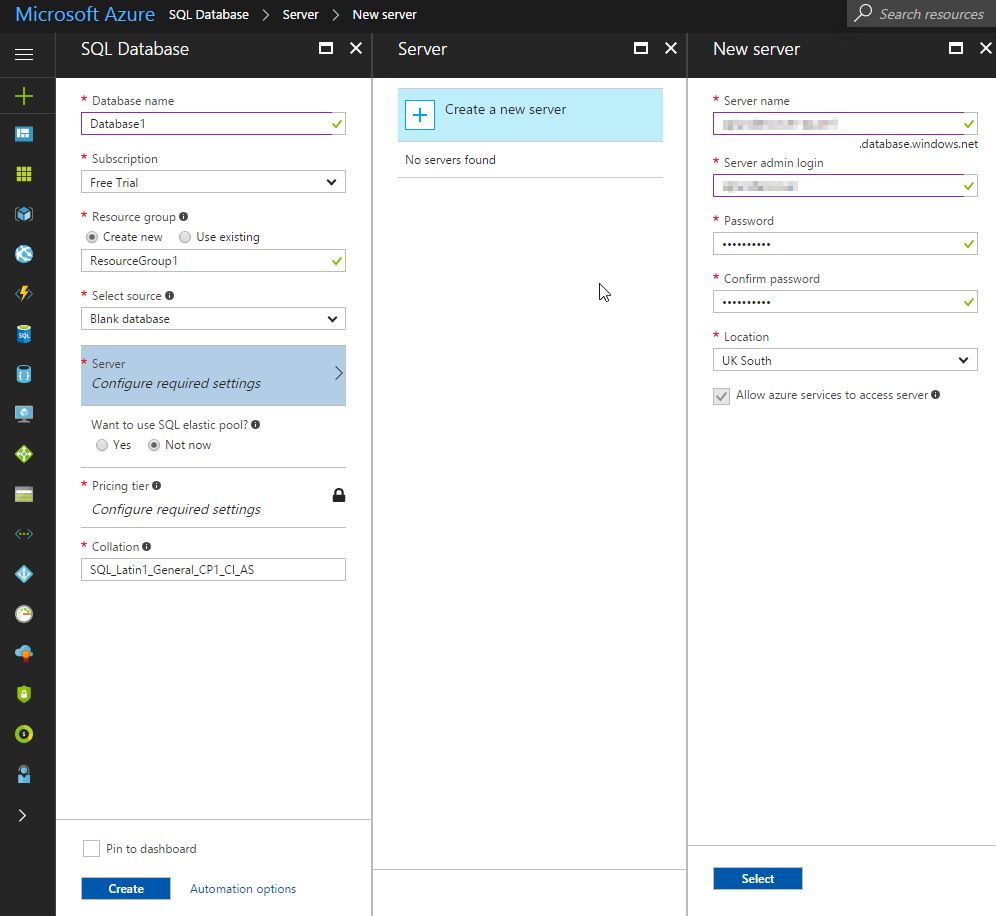The image size is (996, 916).
Task: Click the search magnifier icon in the header
Action: 863,13
